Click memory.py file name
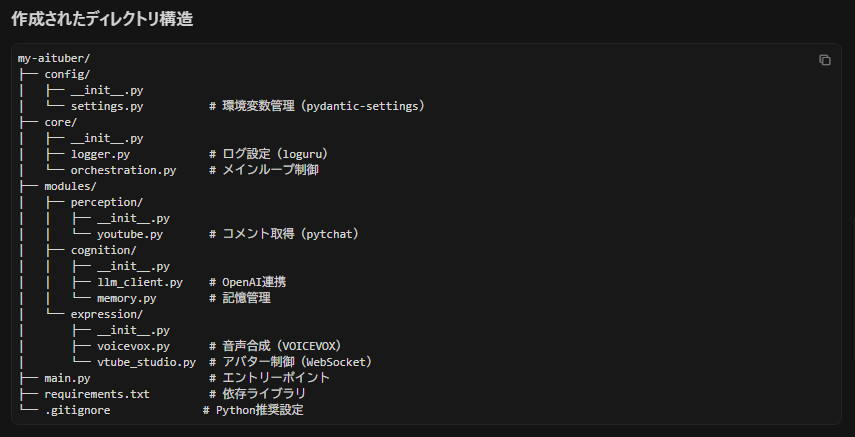The height and width of the screenshot is (437, 855). [126, 298]
